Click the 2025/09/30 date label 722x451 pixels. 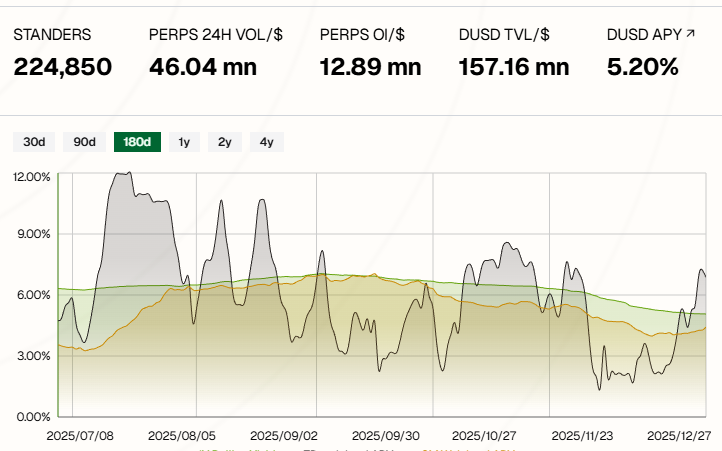[x=386, y=435]
